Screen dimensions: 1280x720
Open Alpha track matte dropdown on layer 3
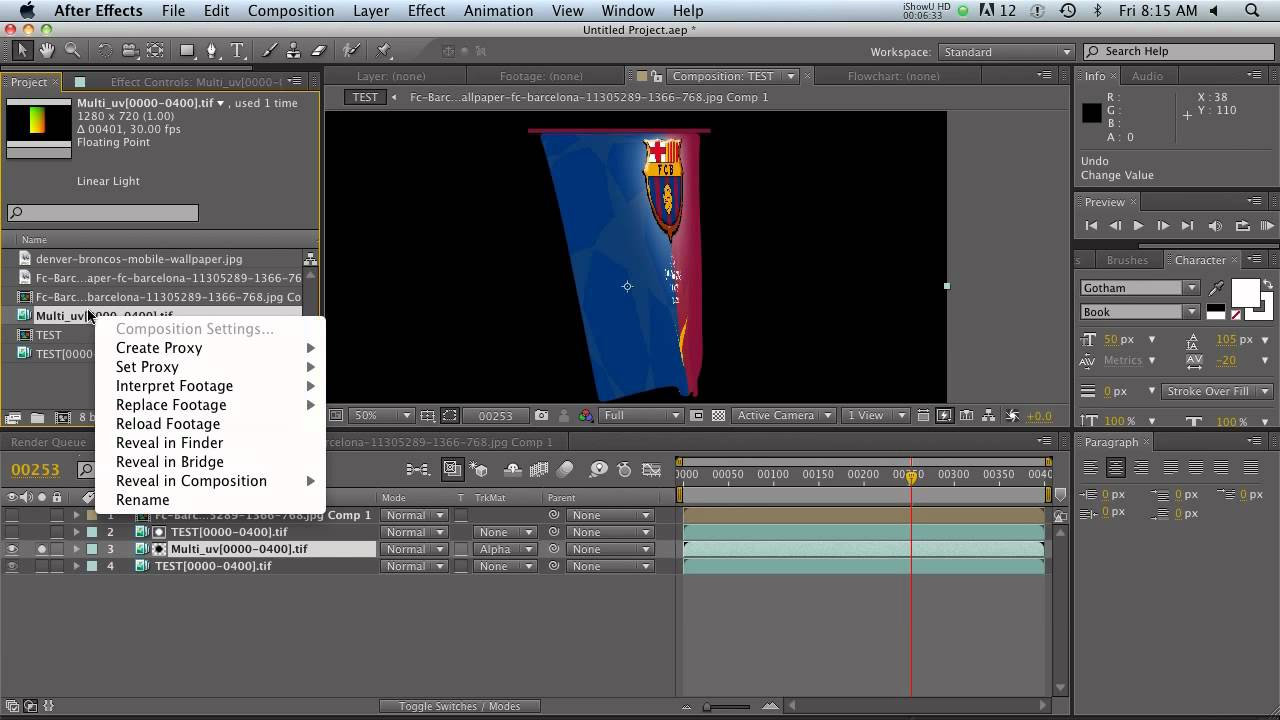pos(504,549)
